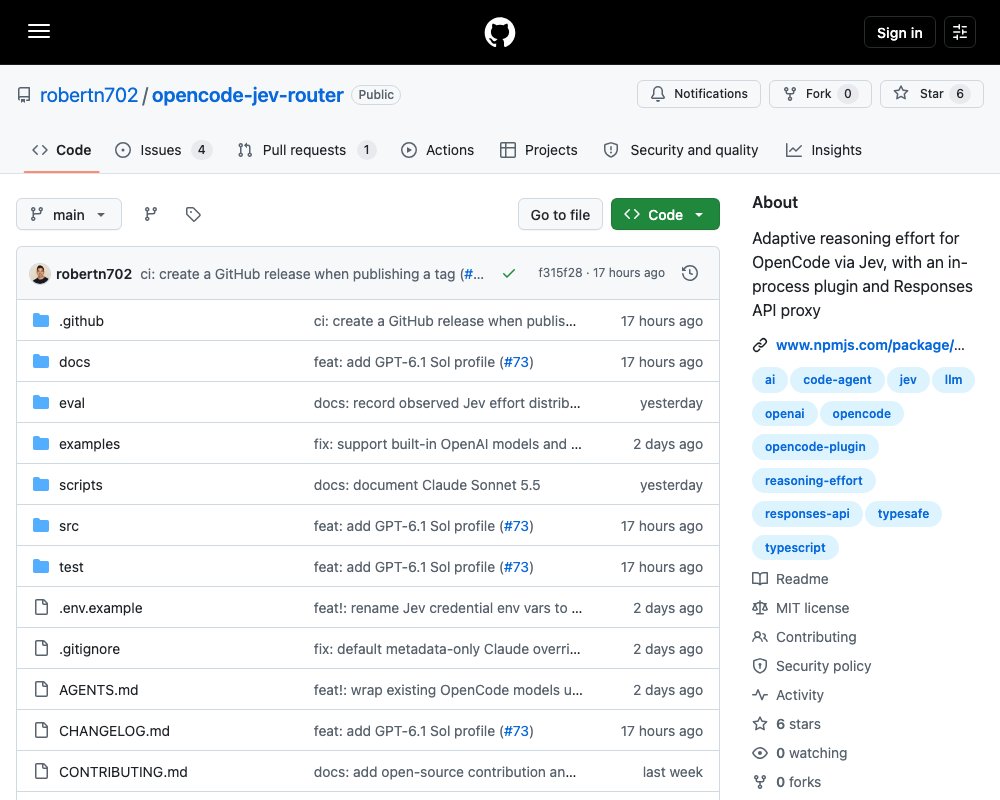The width and height of the screenshot is (1000, 800).
Task: Click the Sign in button
Action: 899,33
